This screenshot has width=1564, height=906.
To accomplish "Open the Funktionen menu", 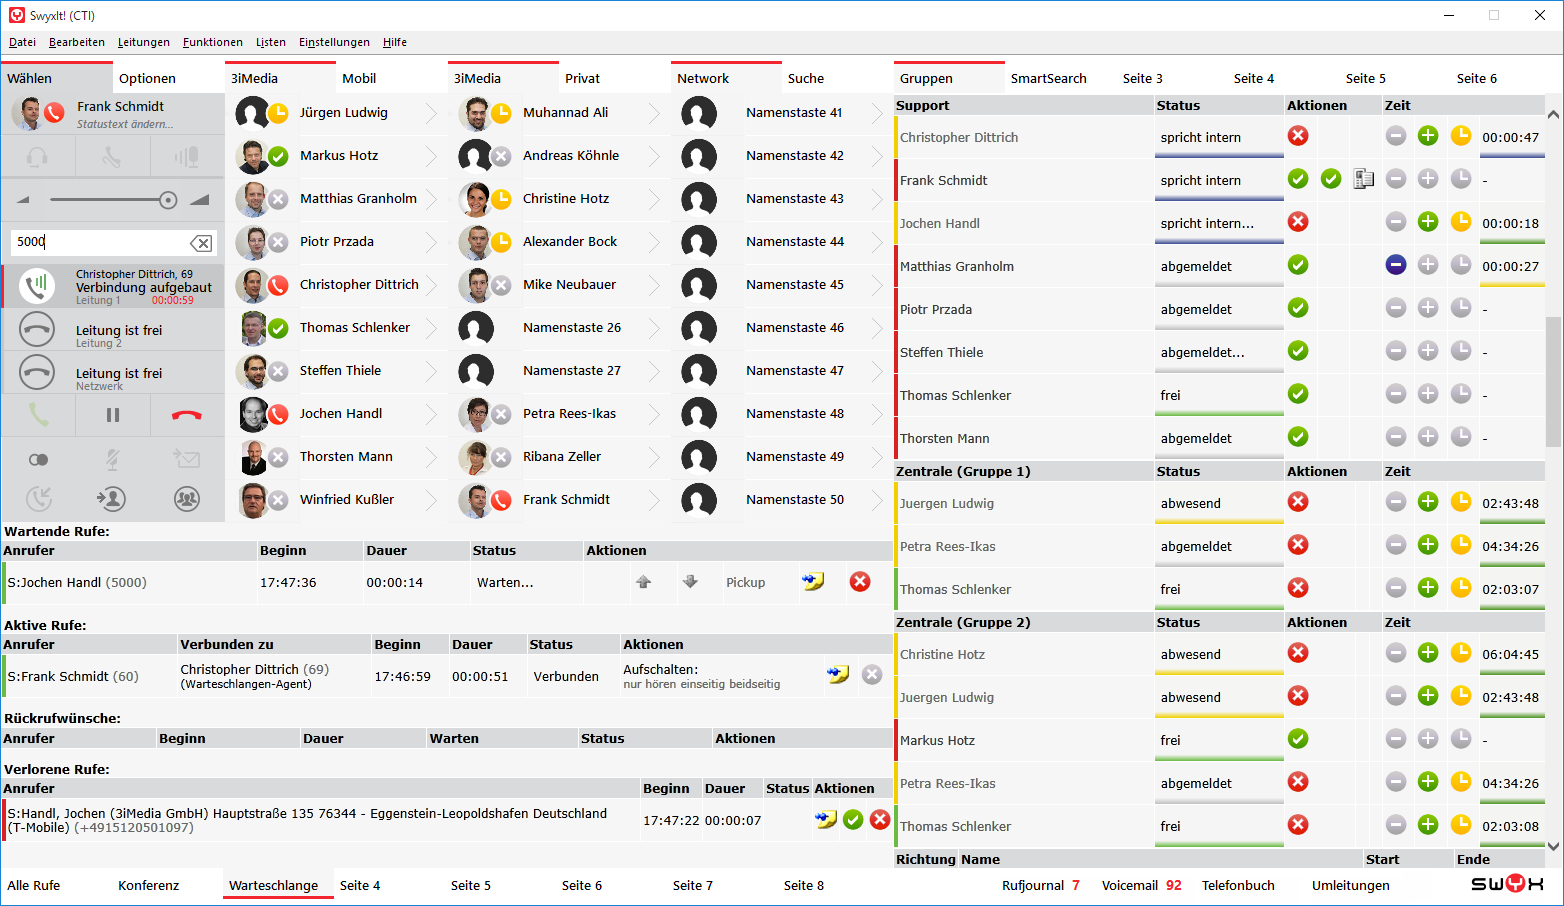I will [x=212, y=42].
